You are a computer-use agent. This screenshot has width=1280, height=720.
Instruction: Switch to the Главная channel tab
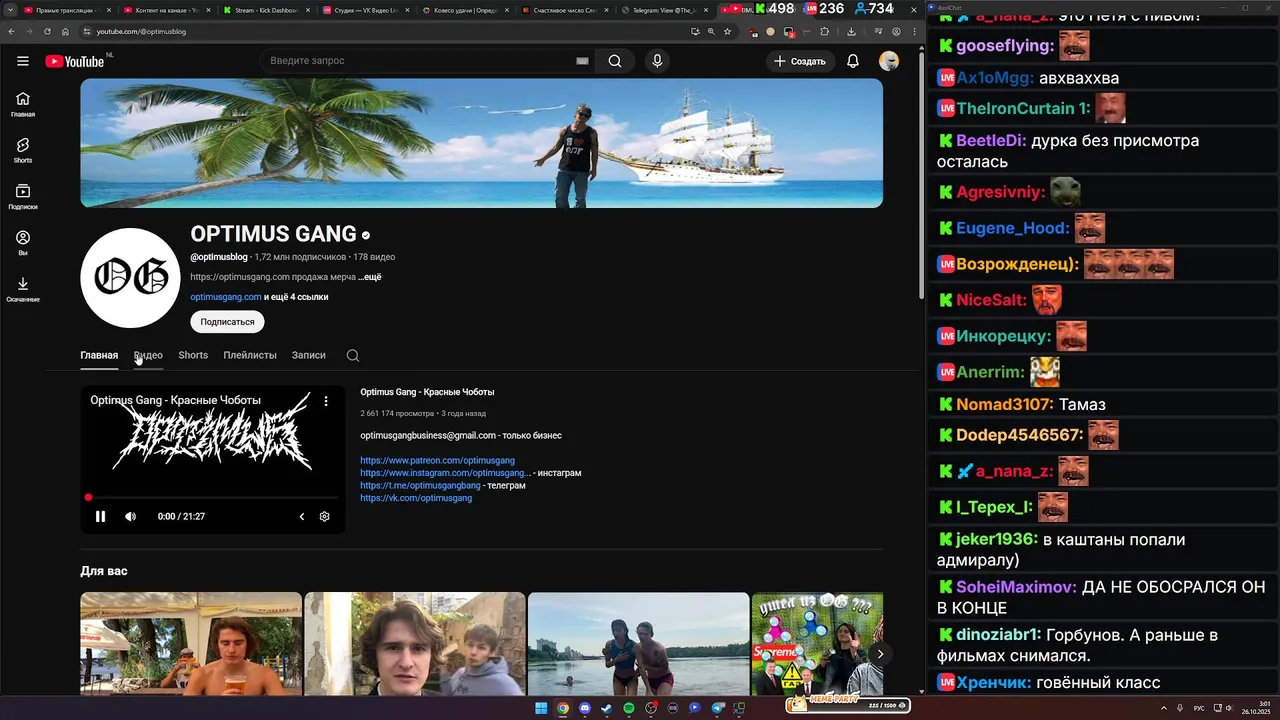tap(99, 355)
